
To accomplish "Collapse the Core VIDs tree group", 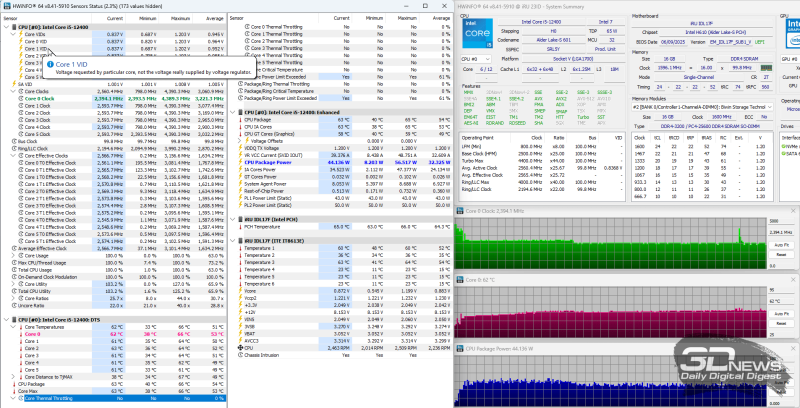I will pyautogui.click(x=12, y=33).
